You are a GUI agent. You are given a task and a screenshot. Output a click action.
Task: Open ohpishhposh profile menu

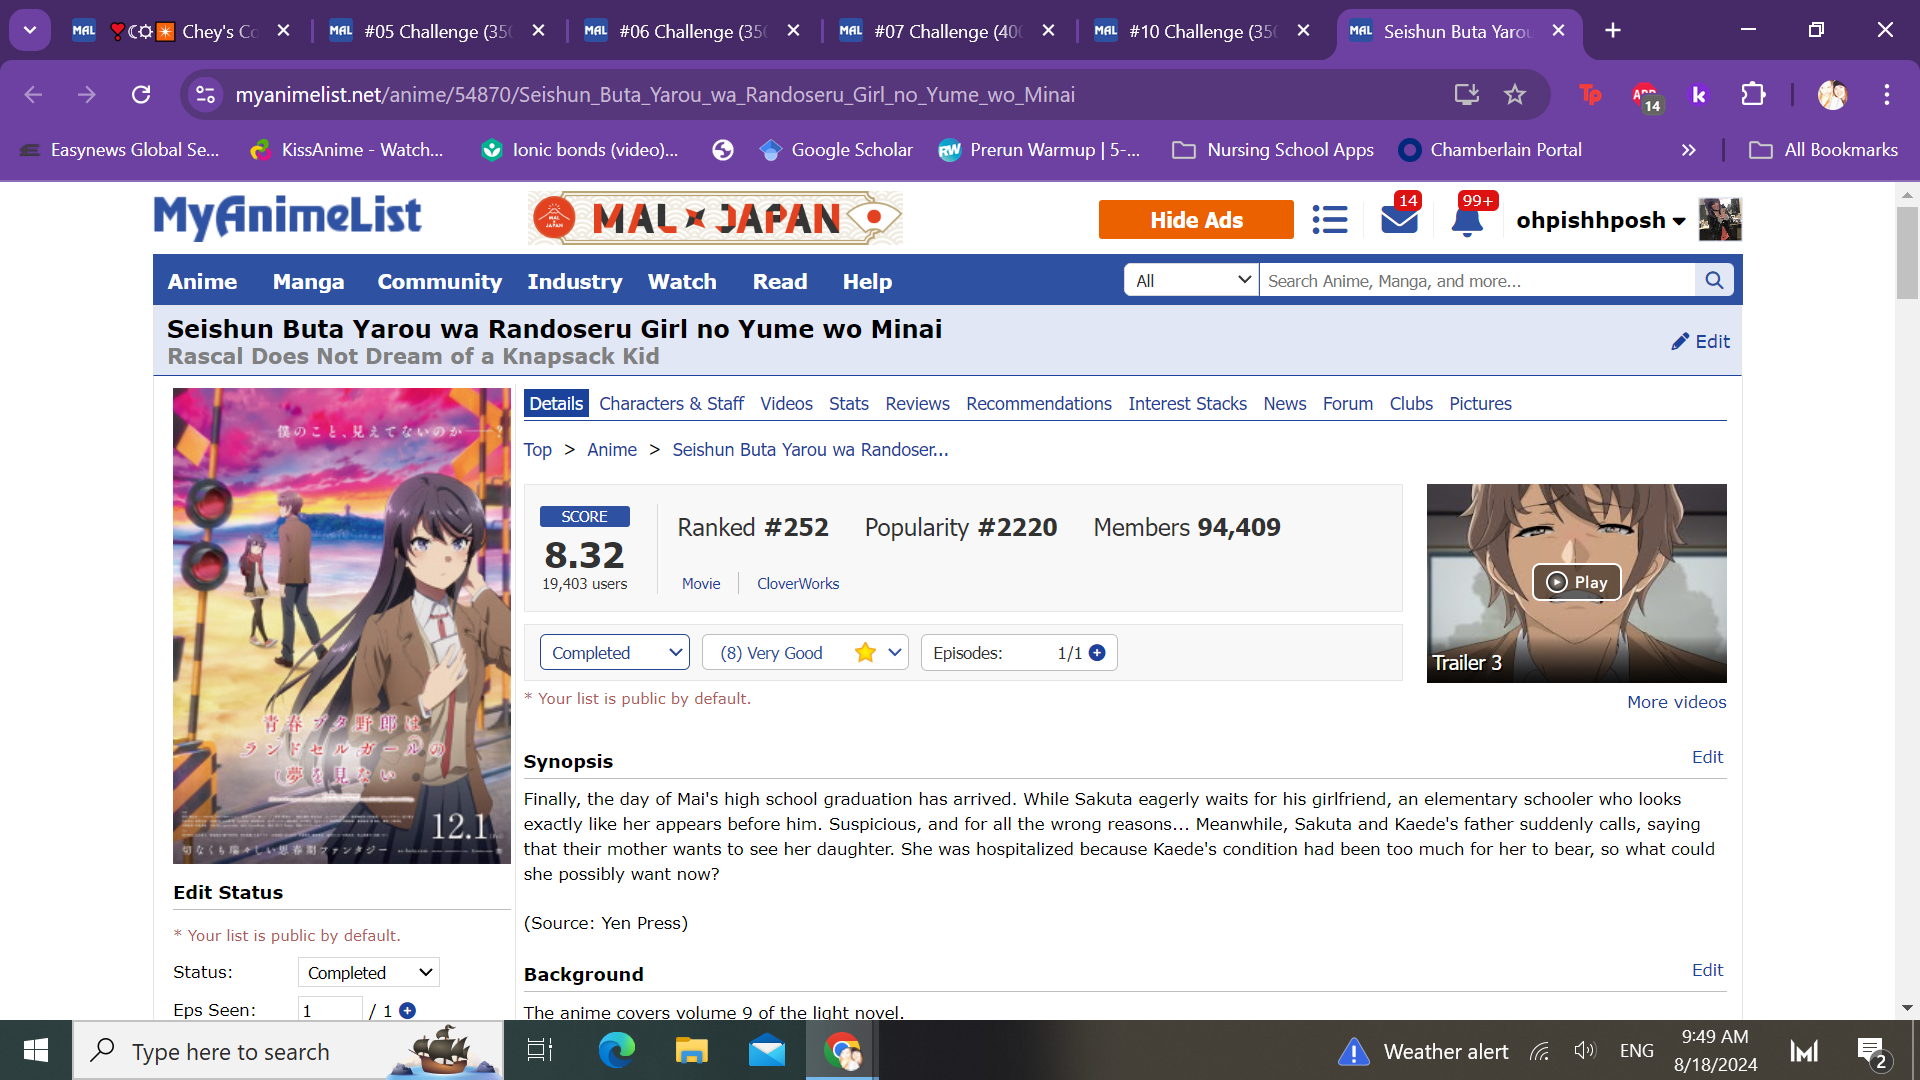1600,220
